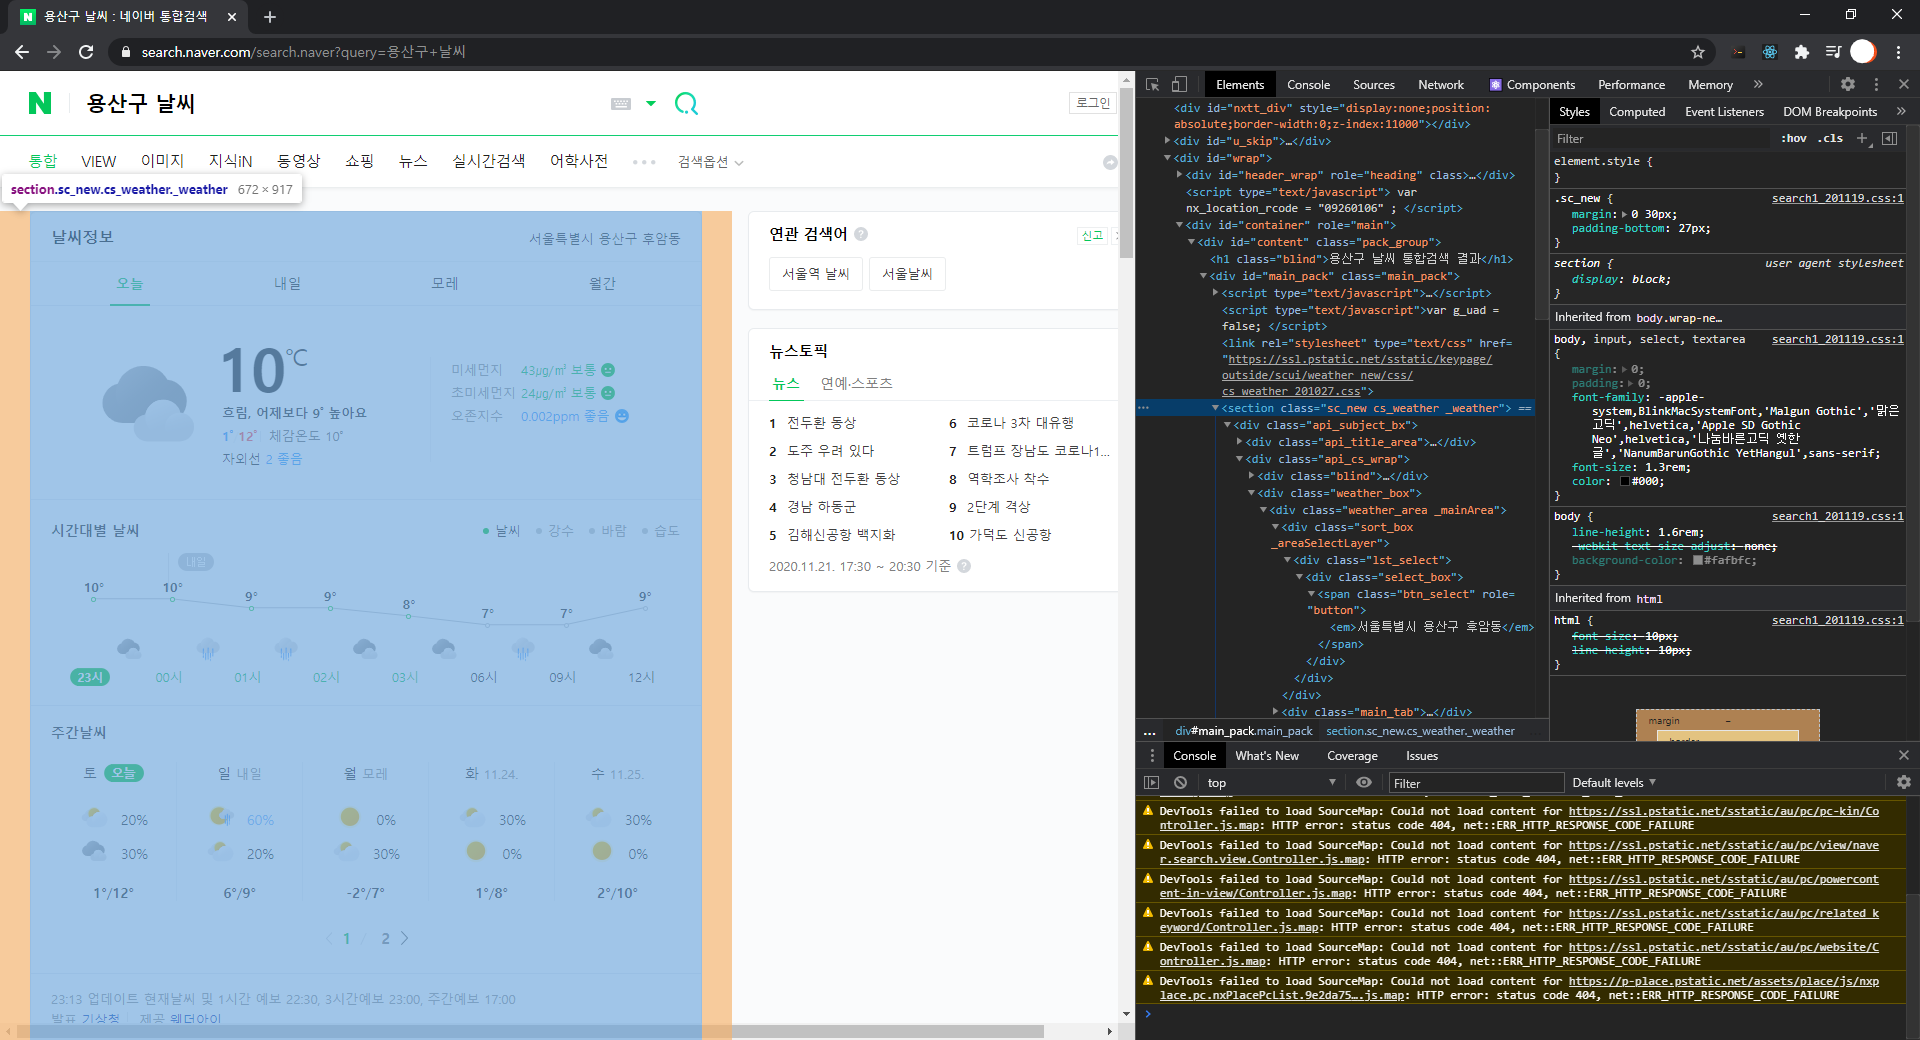The height and width of the screenshot is (1040, 1920).
Task: Switch to DevTools Console panel tab
Action: point(1308,85)
